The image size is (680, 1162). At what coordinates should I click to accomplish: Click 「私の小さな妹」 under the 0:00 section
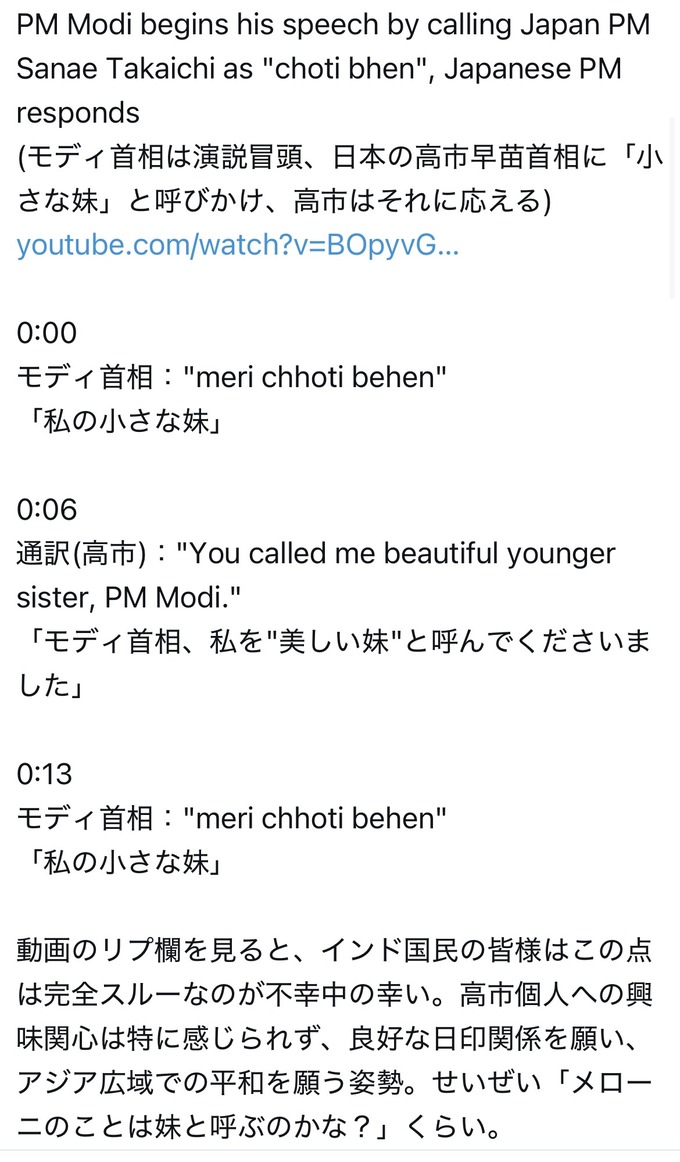coord(122,422)
